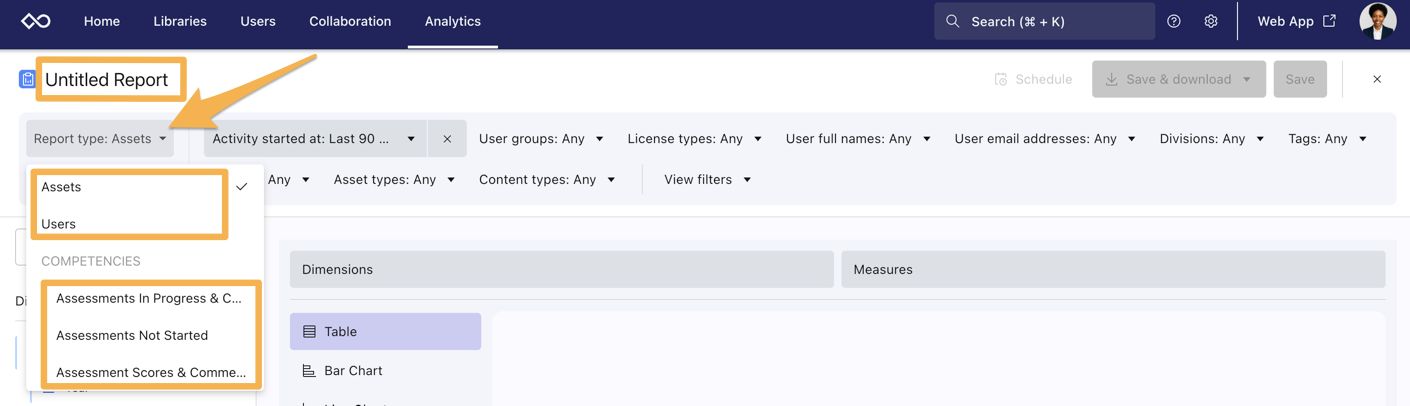Choose Users report type option
The width and height of the screenshot is (1410, 406).
[x=59, y=224]
